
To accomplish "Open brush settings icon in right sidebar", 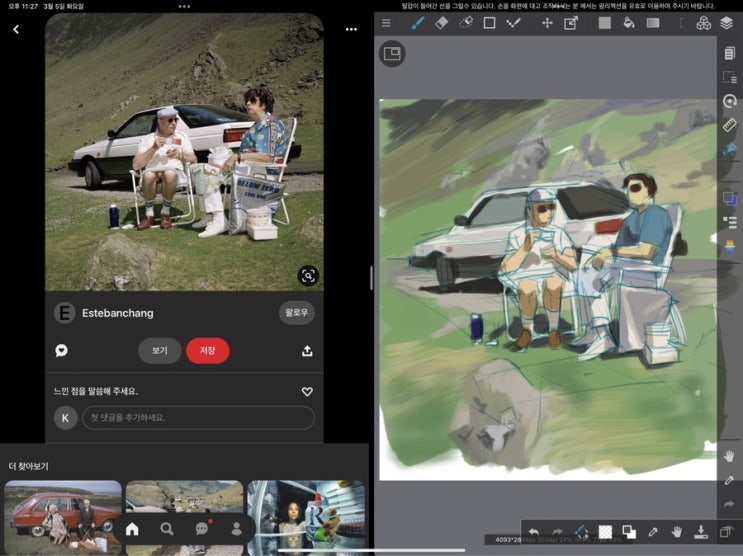I will pos(730,150).
